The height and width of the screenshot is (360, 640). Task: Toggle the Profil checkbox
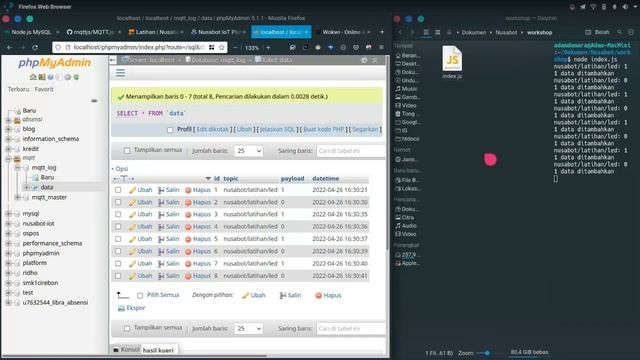(x=170, y=130)
